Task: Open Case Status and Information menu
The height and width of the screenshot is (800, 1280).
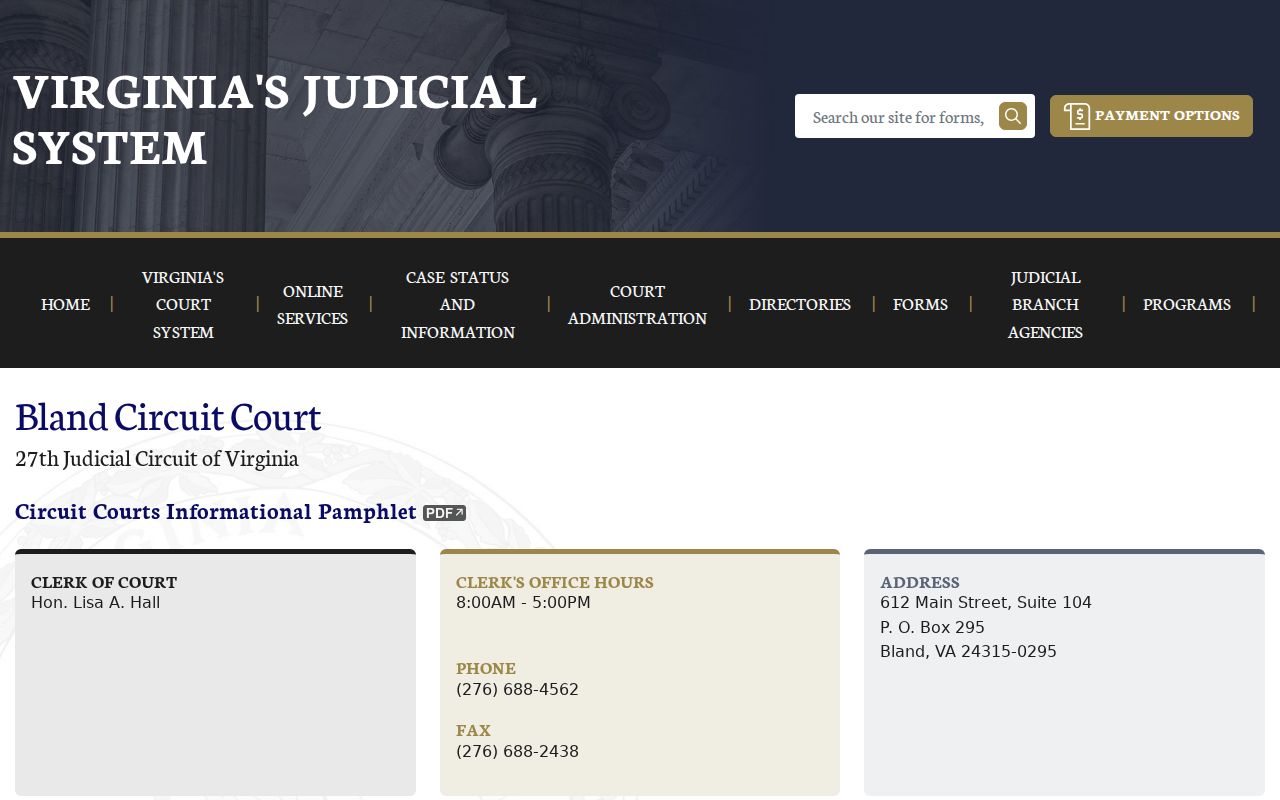Action: (458, 304)
